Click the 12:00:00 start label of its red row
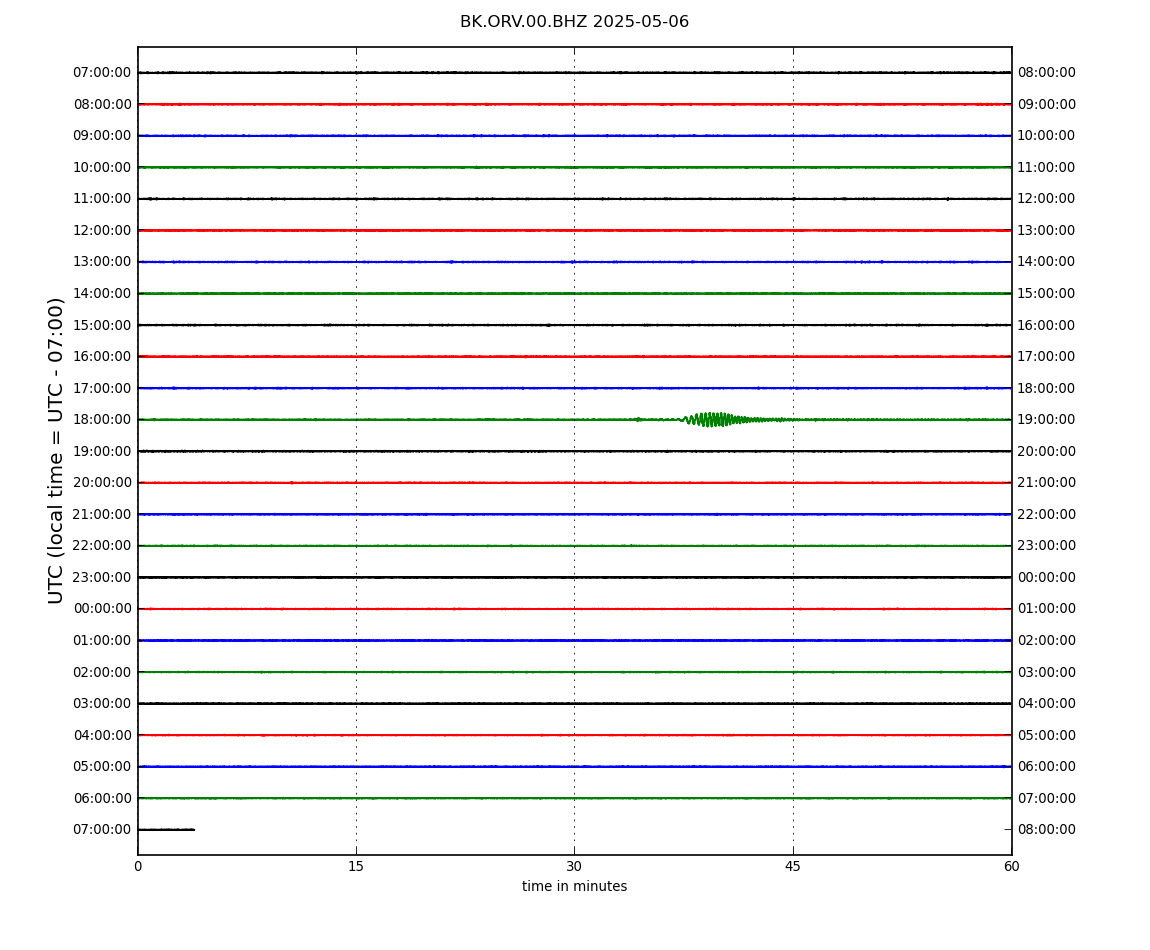Screen dimensions: 1150x950 click(102, 230)
